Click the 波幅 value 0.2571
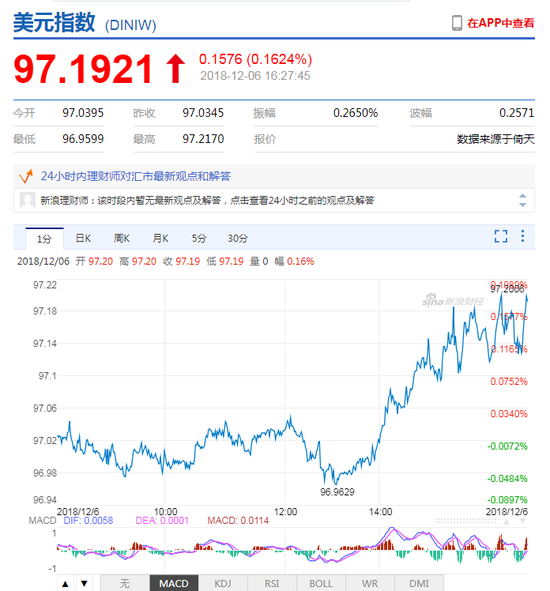This screenshot has height=591, width=550. point(516,113)
